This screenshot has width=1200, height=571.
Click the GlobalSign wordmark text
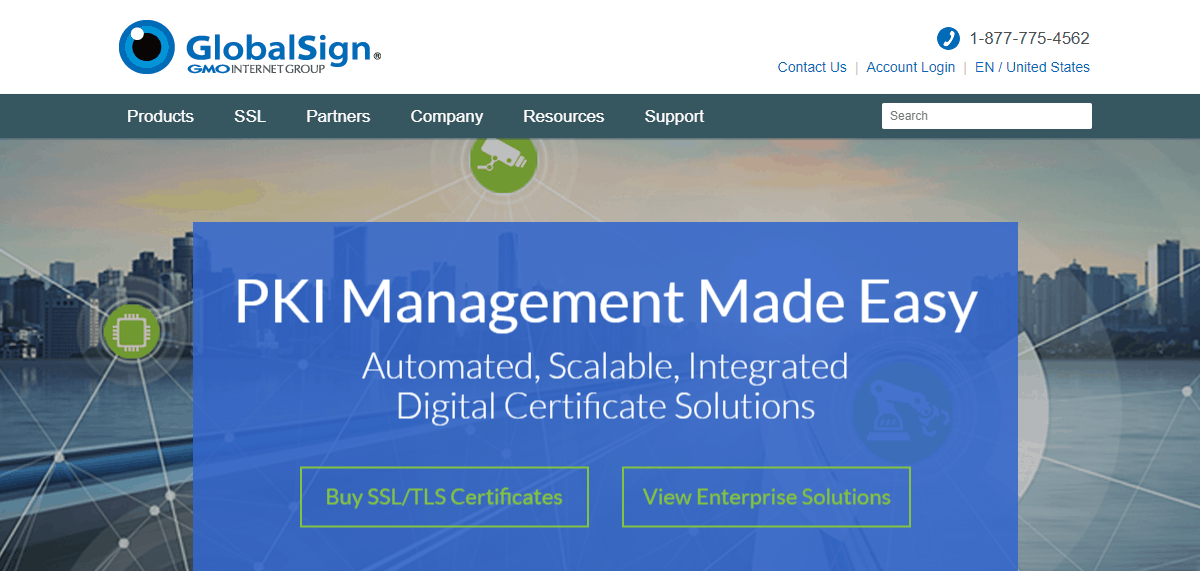coord(279,48)
